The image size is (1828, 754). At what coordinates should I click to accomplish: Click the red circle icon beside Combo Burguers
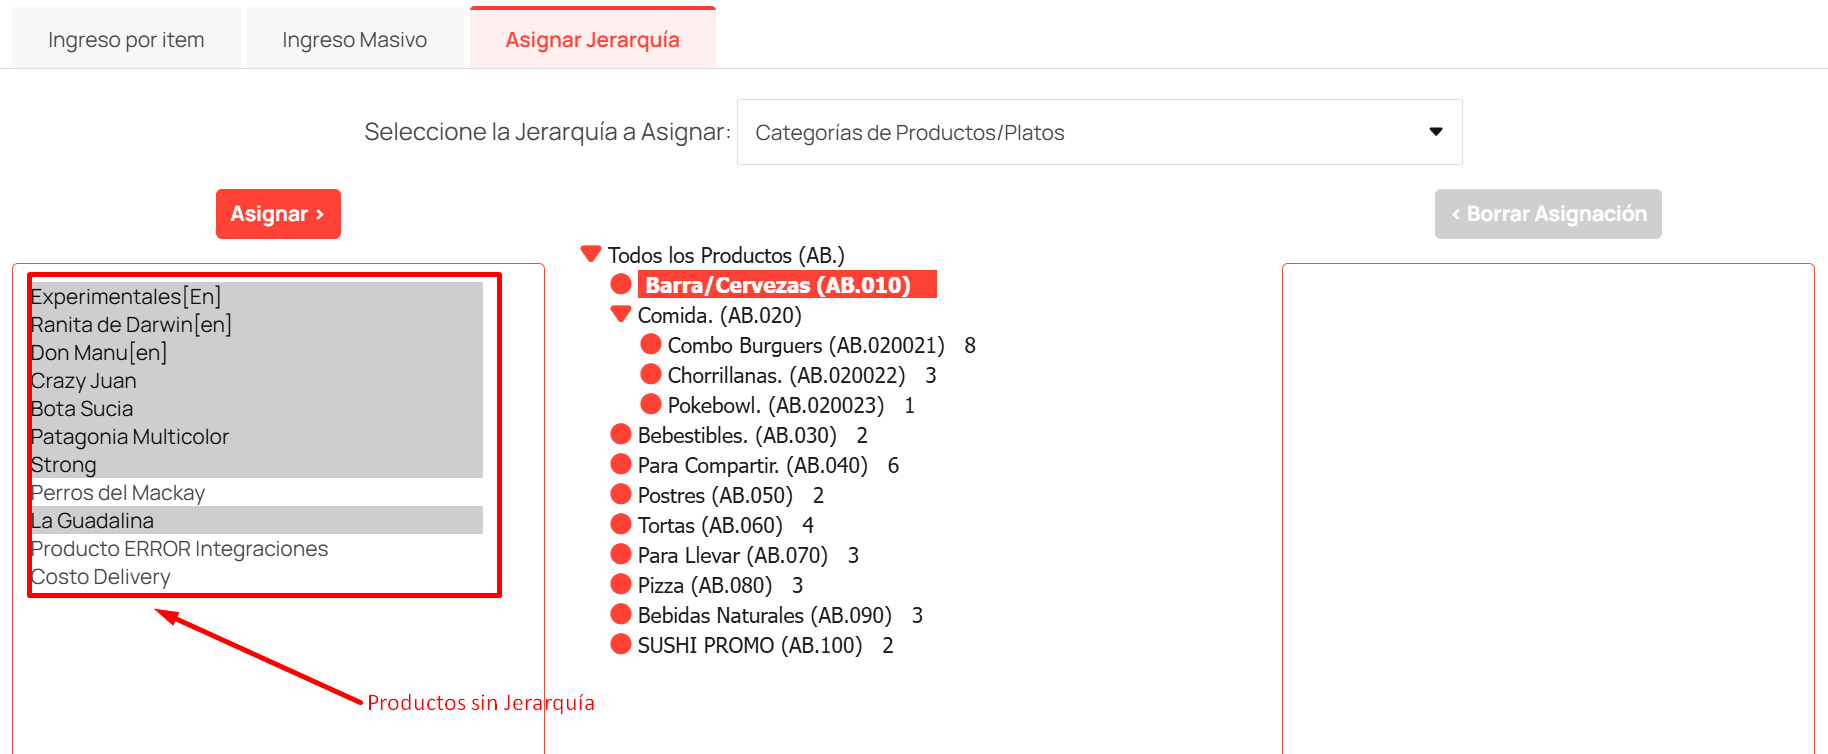click(x=651, y=345)
